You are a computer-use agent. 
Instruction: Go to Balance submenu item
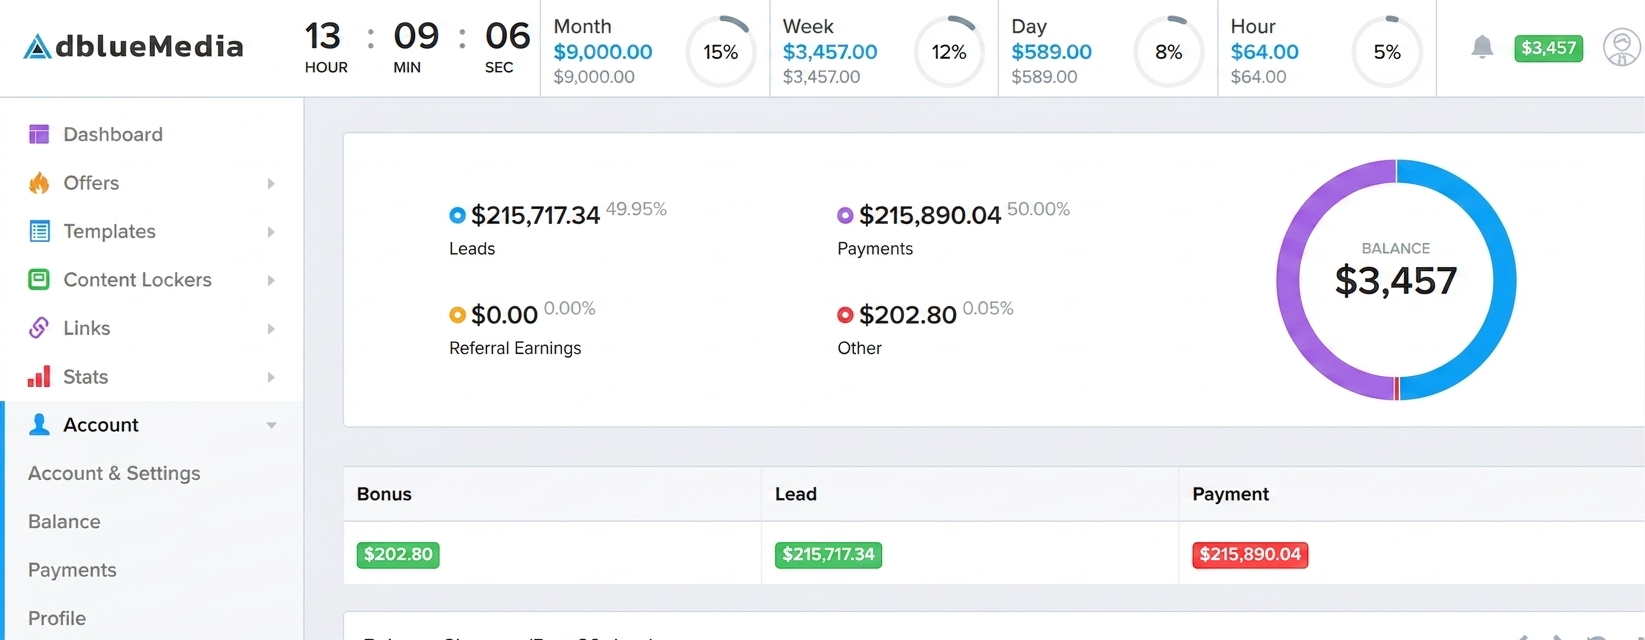click(x=64, y=522)
